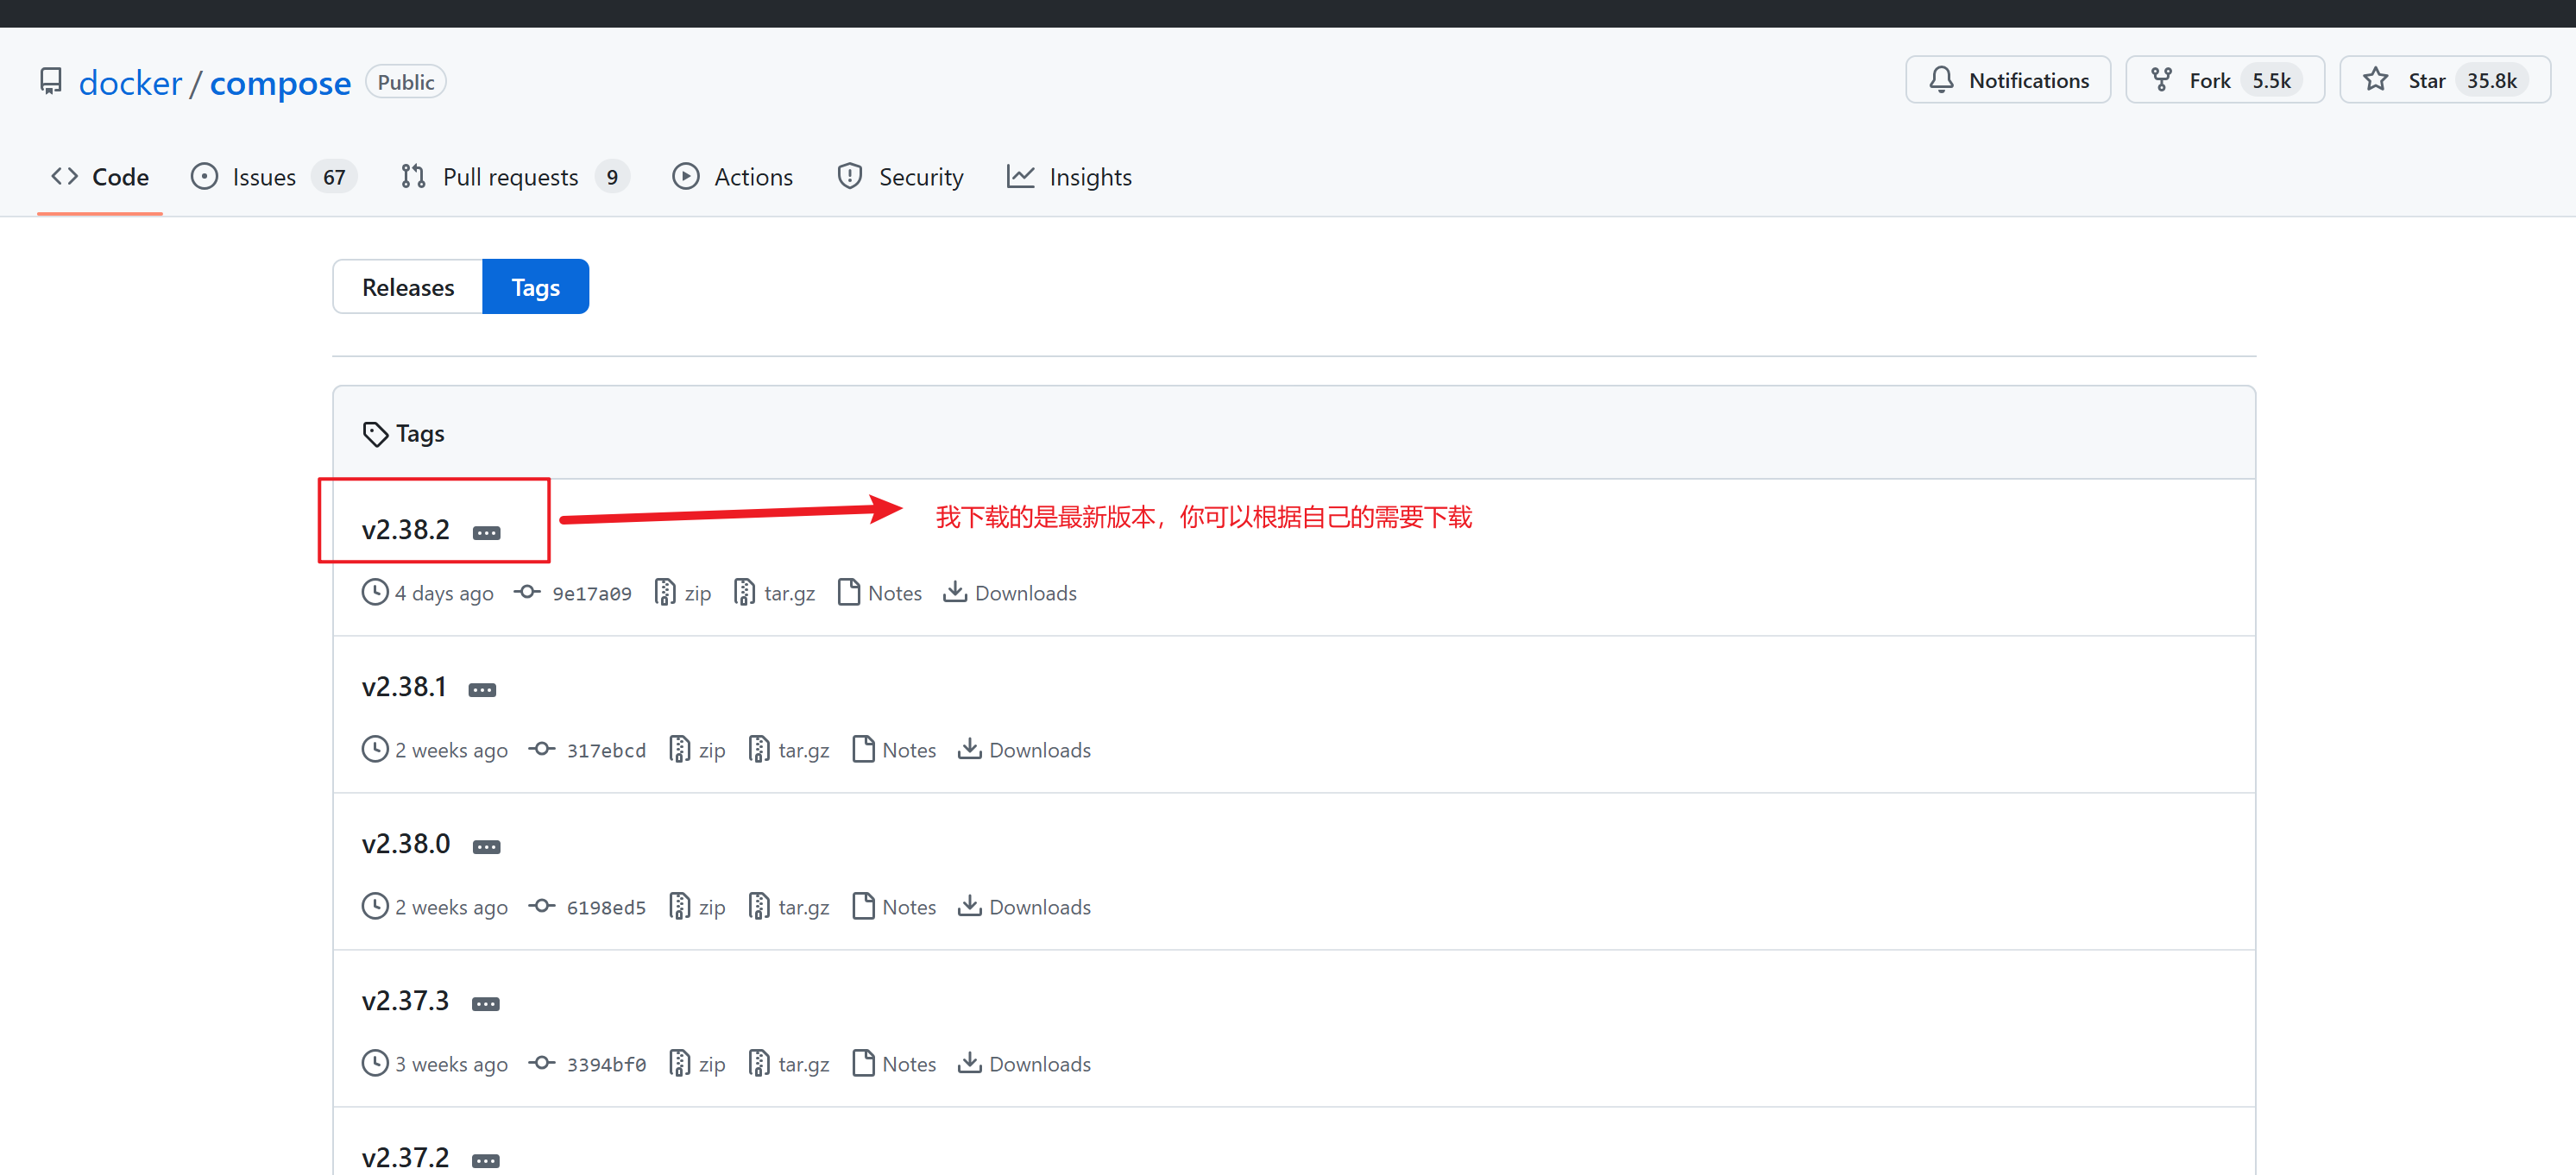Open tag v2.37.2
Viewport: 2576px width, 1175px height.
[x=405, y=1157]
